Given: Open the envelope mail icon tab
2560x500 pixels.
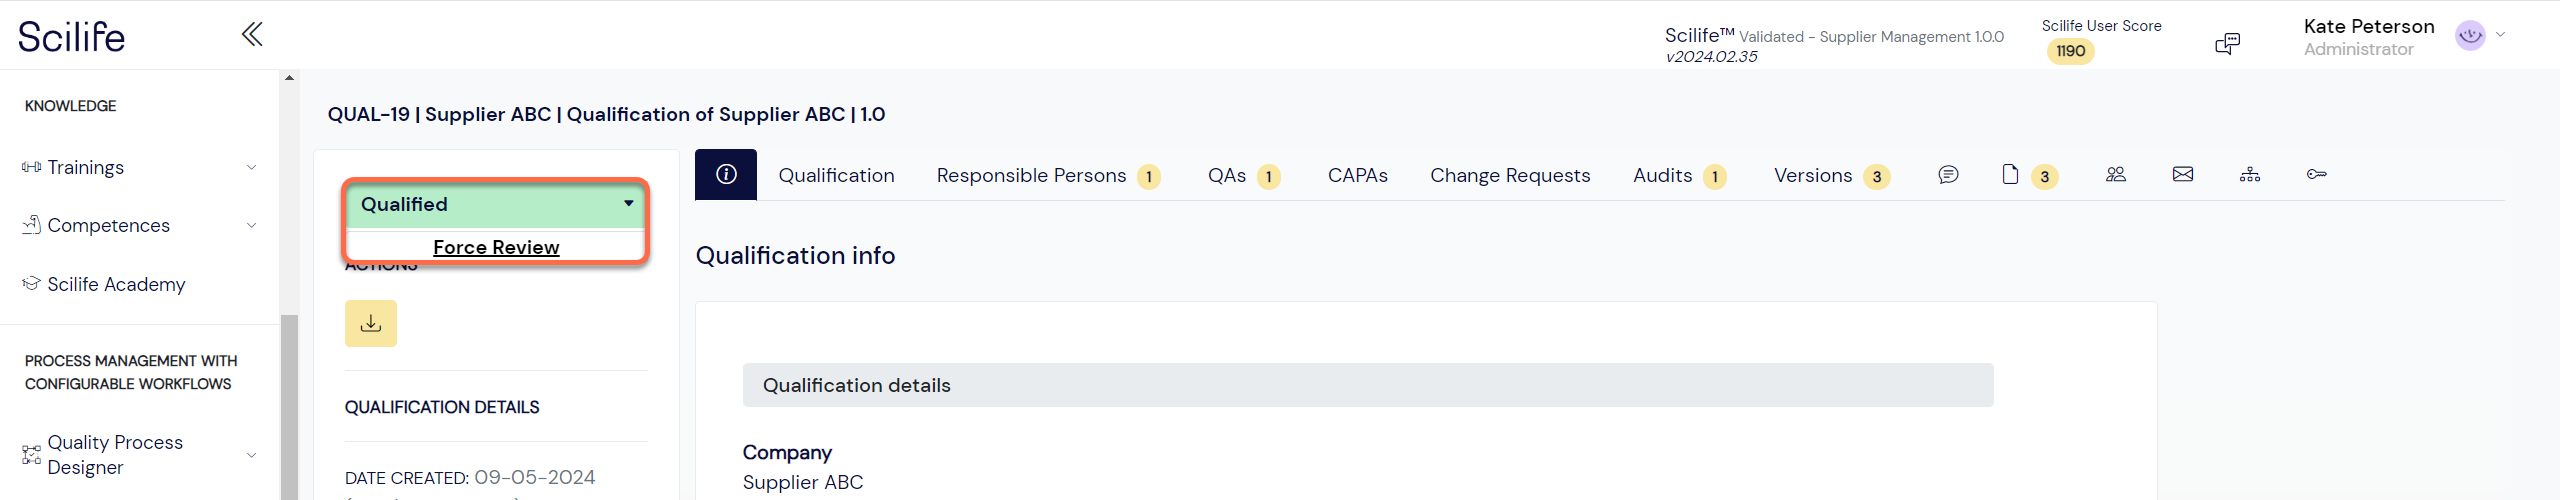Looking at the screenshot, I should 2183,175.
